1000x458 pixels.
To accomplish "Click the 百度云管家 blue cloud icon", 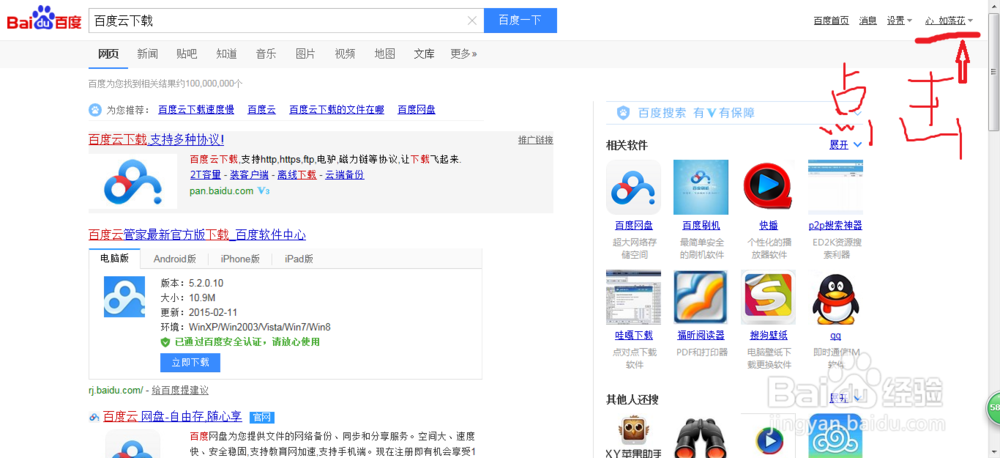I will click(124, 297).
